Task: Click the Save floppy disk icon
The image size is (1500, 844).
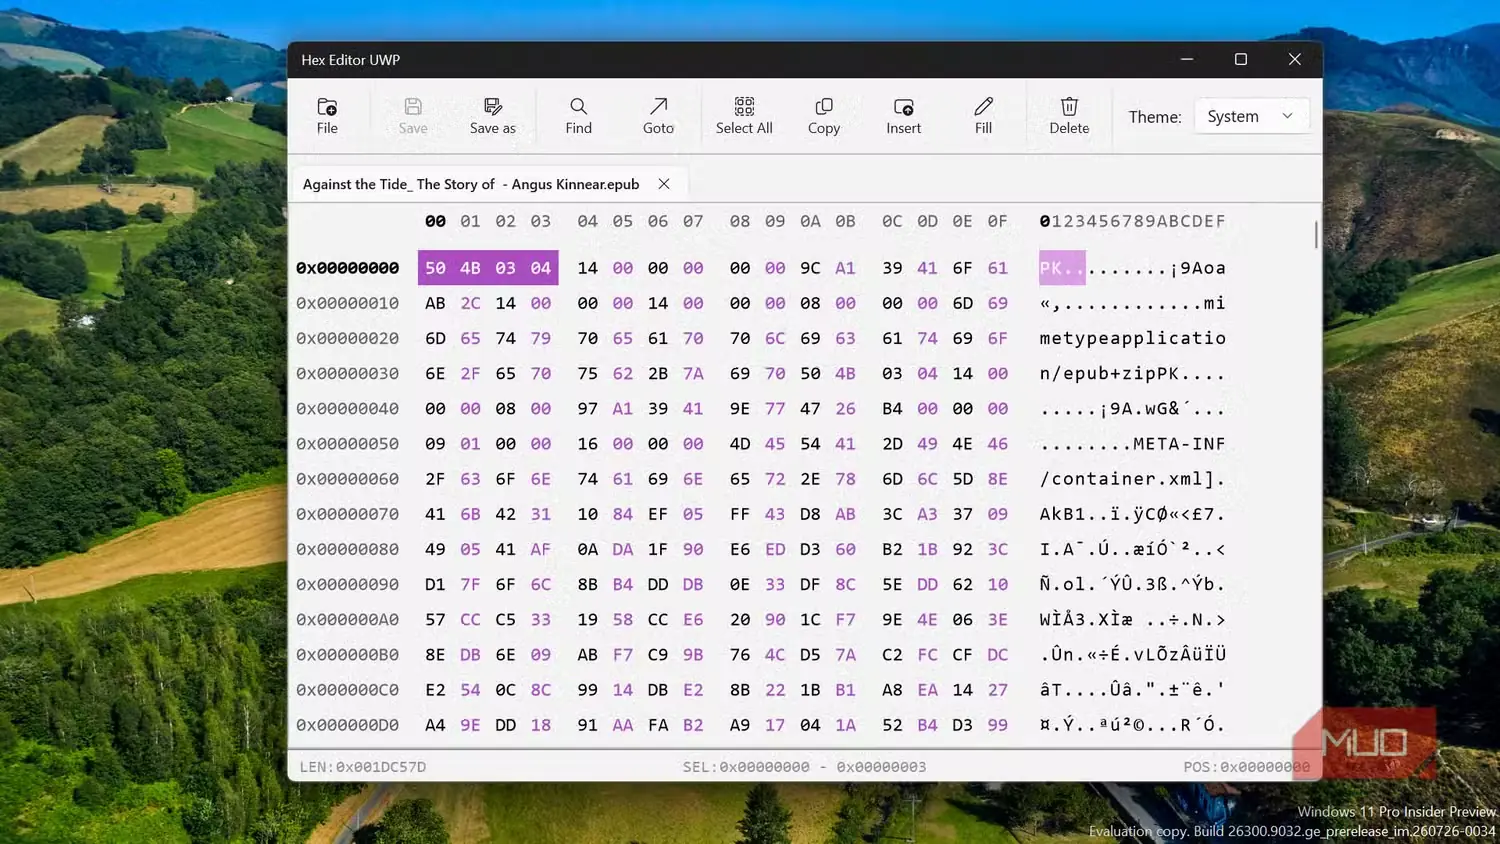Action: pyautogui.click(x=413, y=116)
